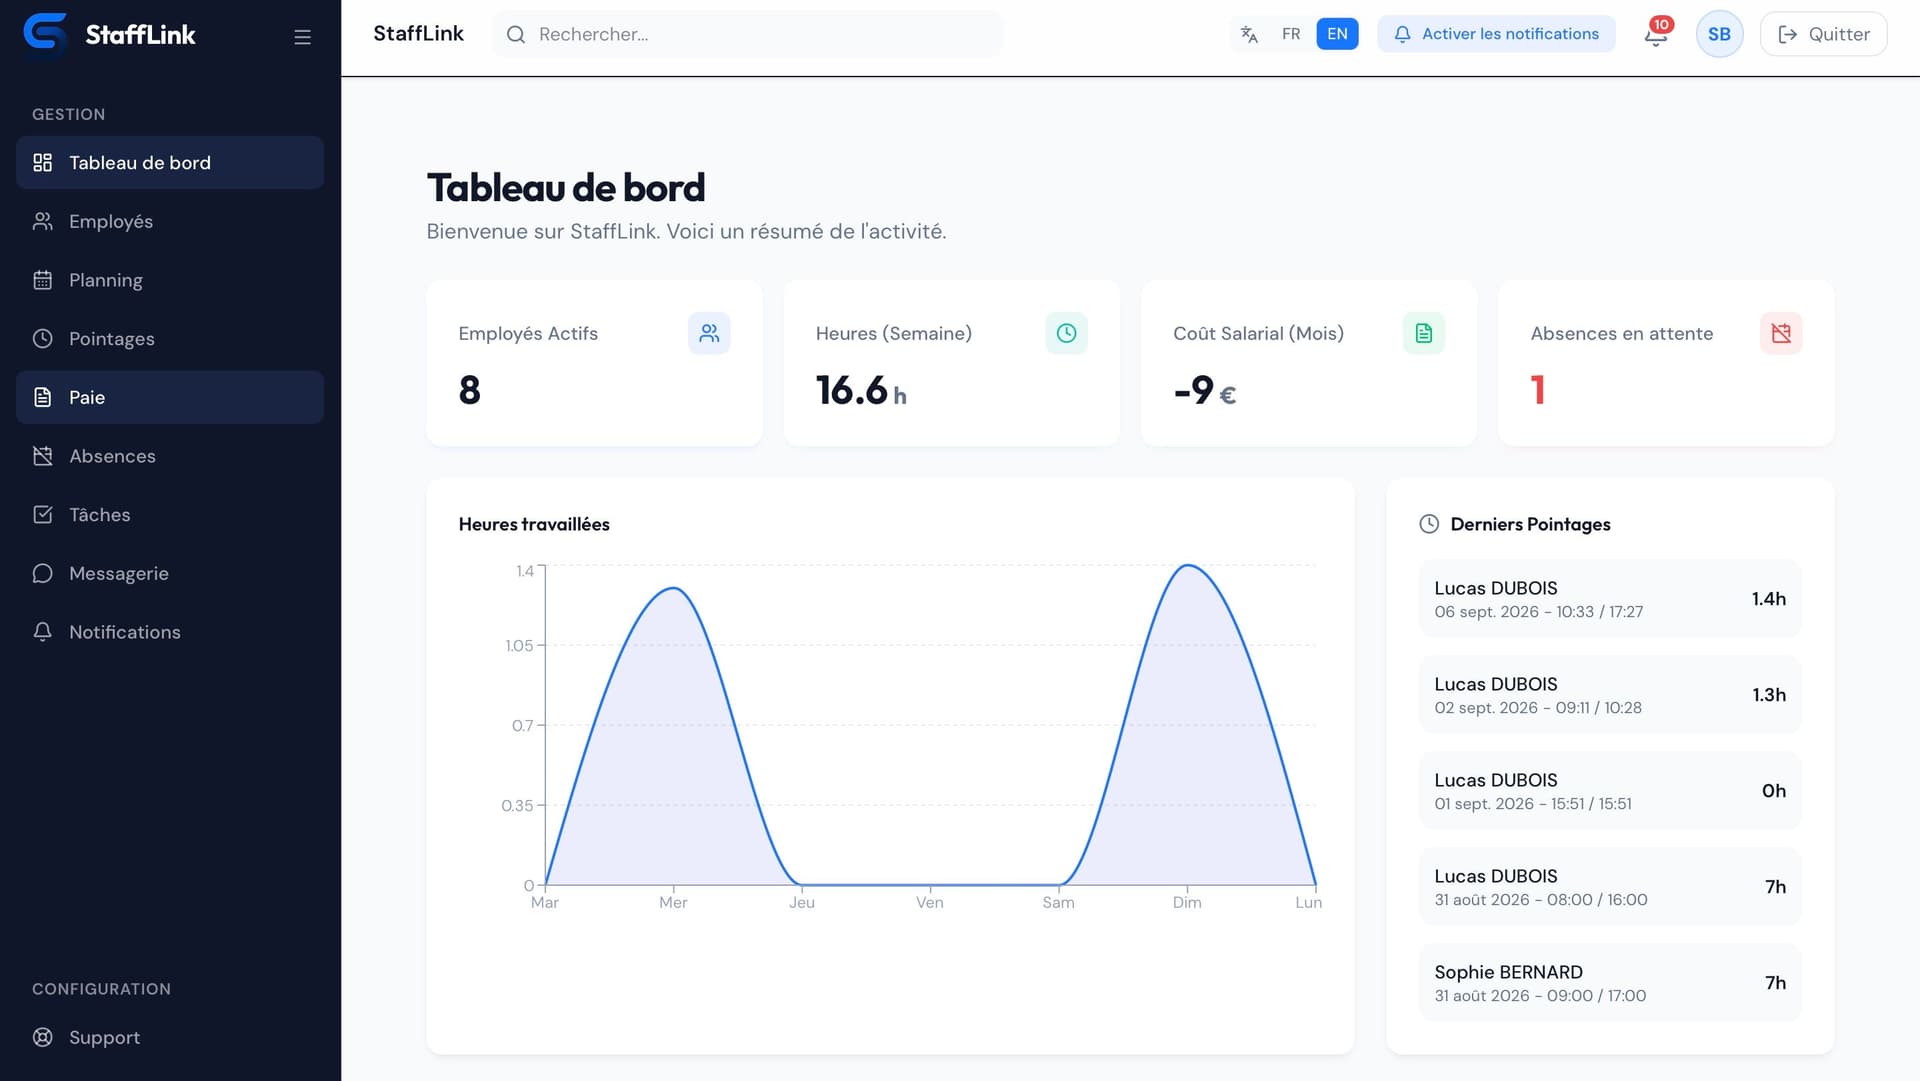
Task: Open Messagerie in the sidebar
Action: point(170,573)
